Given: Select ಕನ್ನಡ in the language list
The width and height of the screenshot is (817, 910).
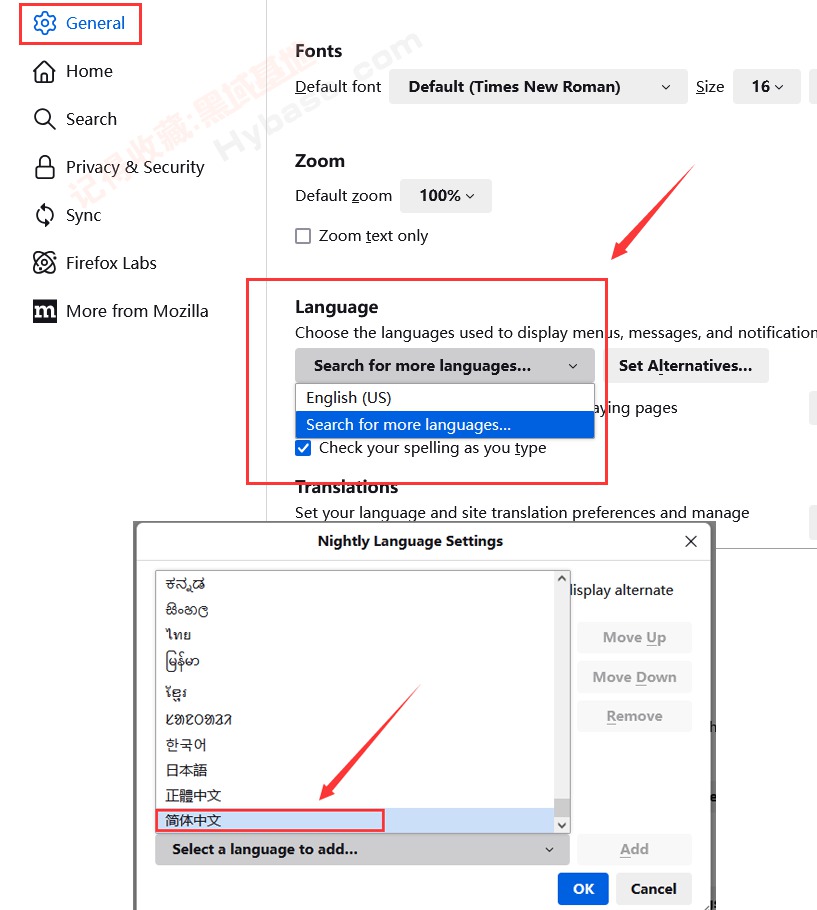Looking at the screenshot, I should point(355,584).
